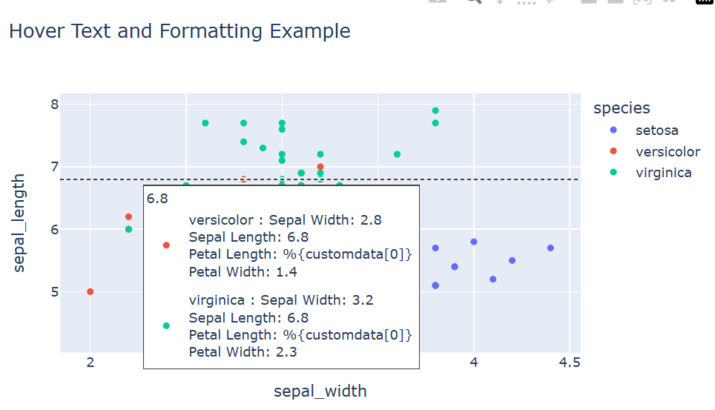Image resolution: width=715 pixels, height=410 pixels.
Task: Click the Plotly logo icon
Action: [x=705, y=2]
